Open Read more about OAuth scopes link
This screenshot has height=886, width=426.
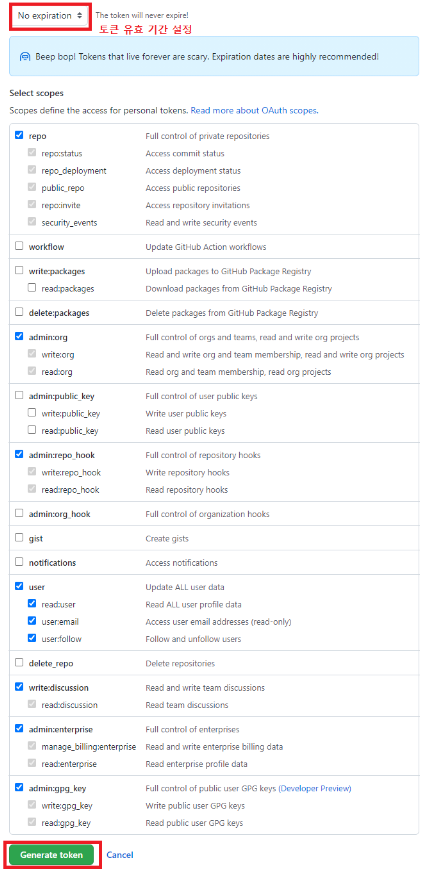coord(254,111)
